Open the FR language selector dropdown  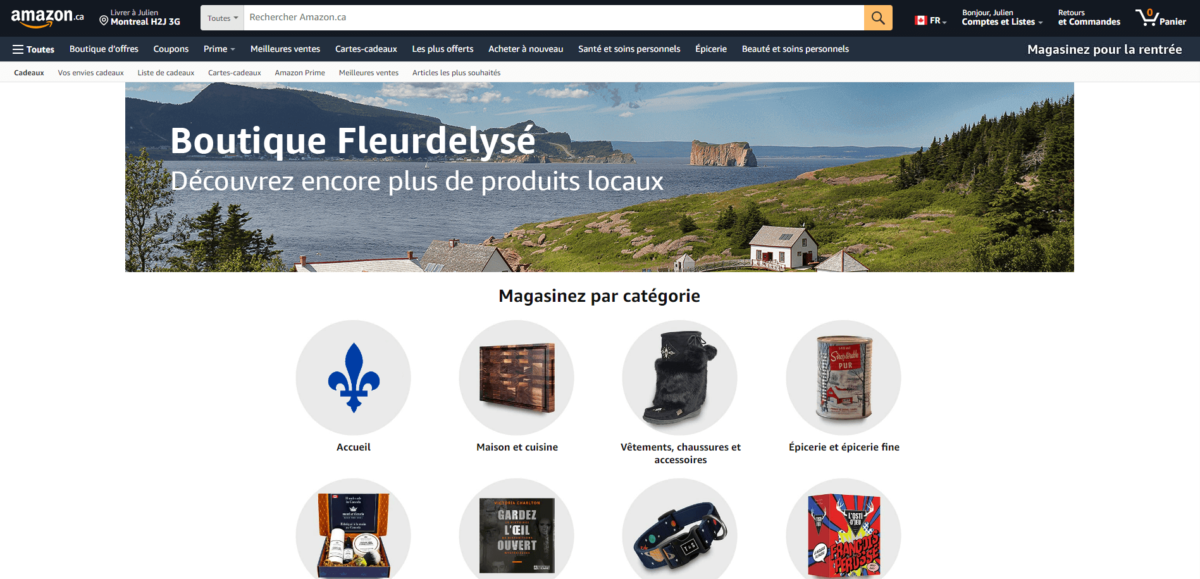point(930,20)
